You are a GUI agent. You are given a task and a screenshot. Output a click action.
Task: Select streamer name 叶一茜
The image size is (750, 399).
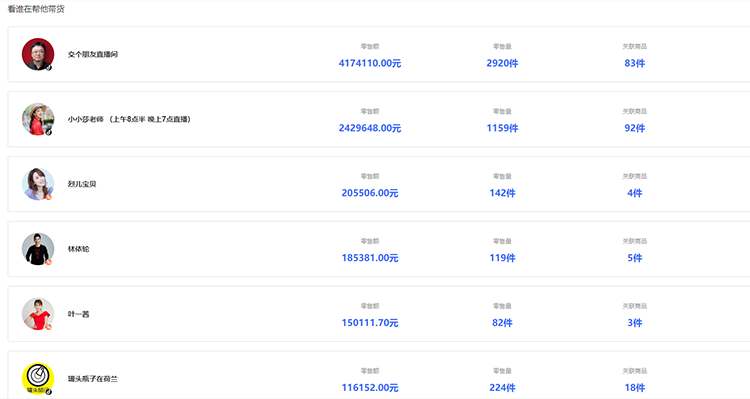tap(78, 314)
